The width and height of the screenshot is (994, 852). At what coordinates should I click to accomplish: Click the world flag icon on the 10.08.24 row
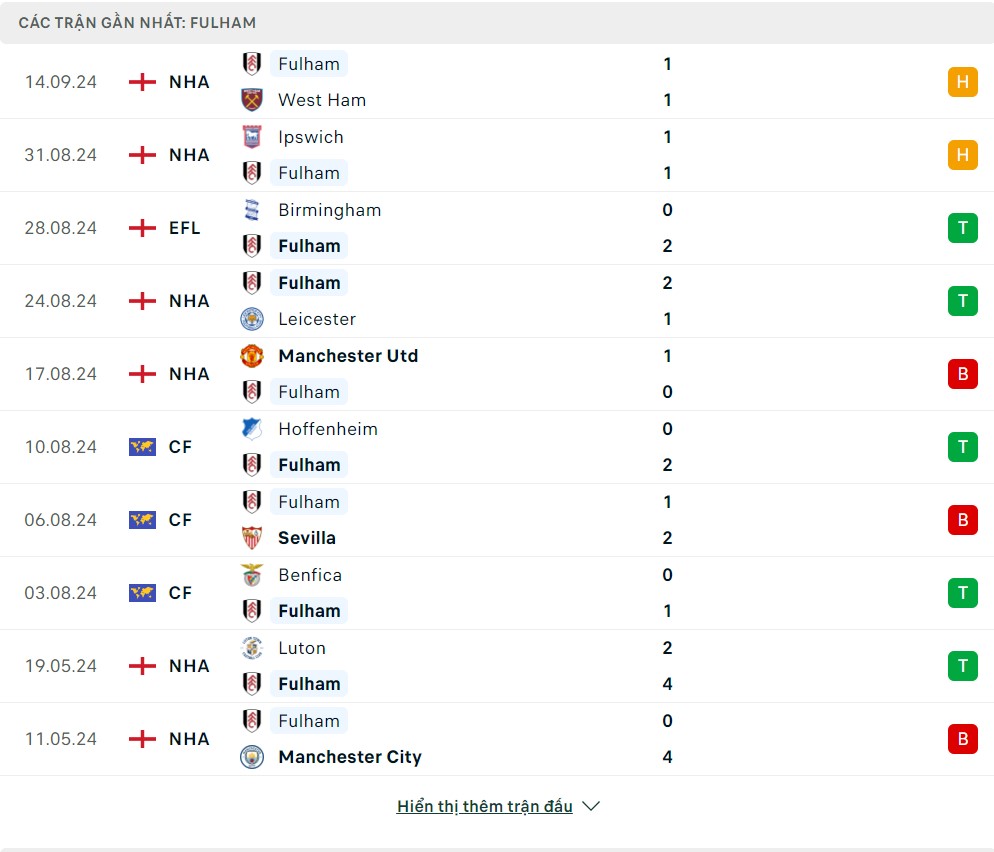coord(143,447)
